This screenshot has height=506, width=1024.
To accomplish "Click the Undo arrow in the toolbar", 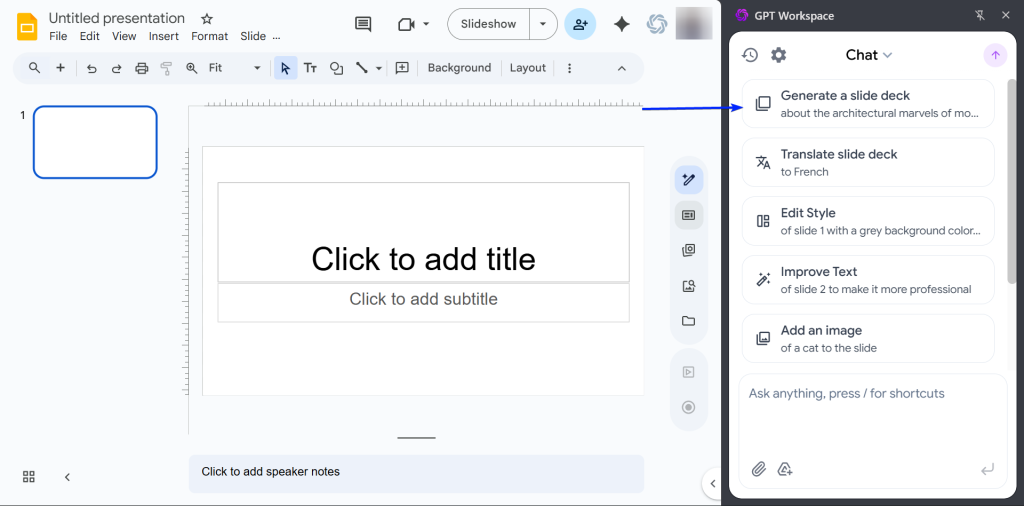I will pos(92,68).
